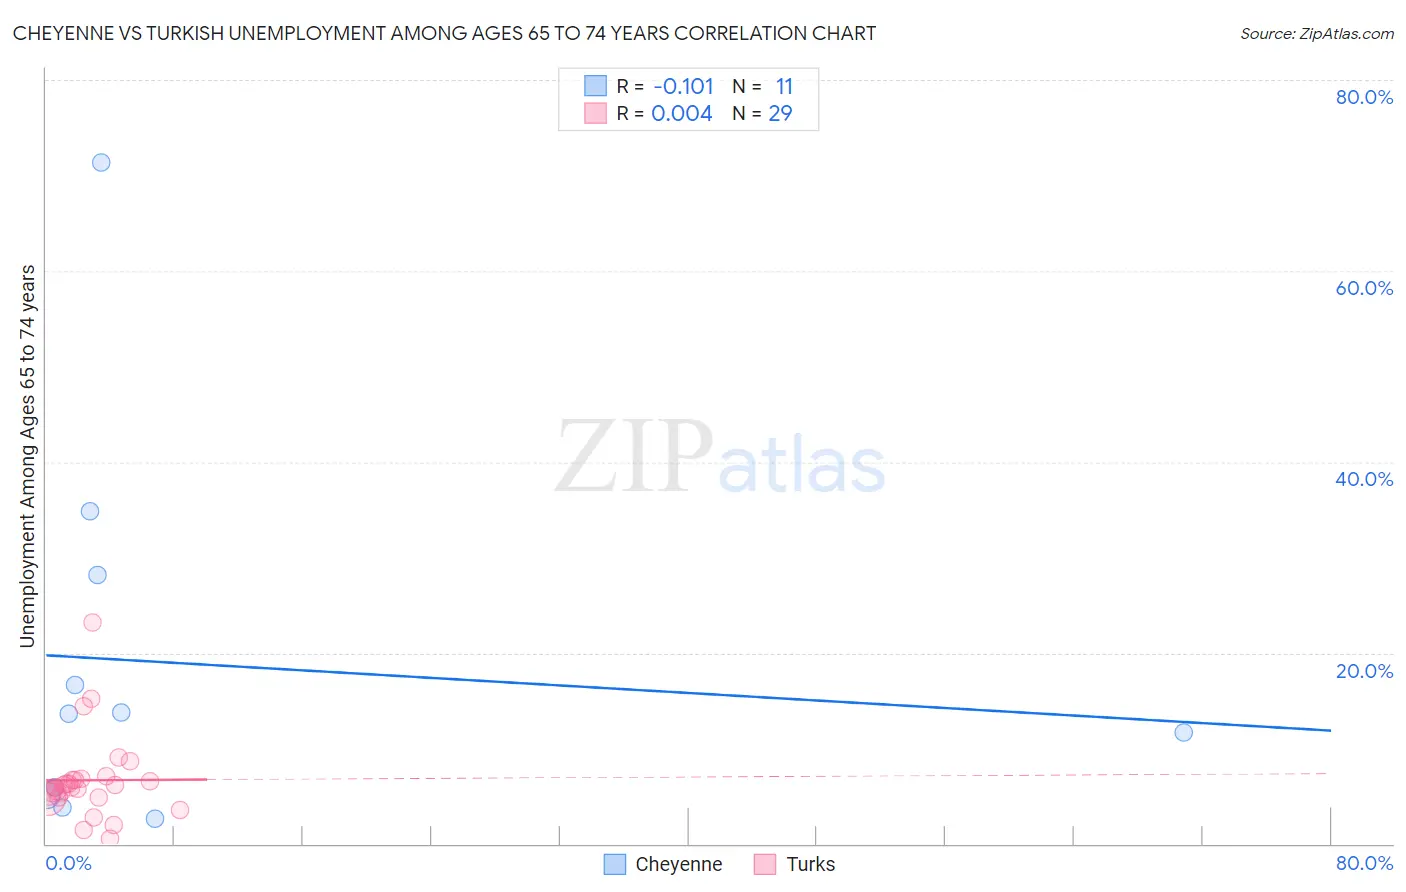
Task: Click the ZIPatlas watermark in chart center
Action: click(x=720, y=458)
